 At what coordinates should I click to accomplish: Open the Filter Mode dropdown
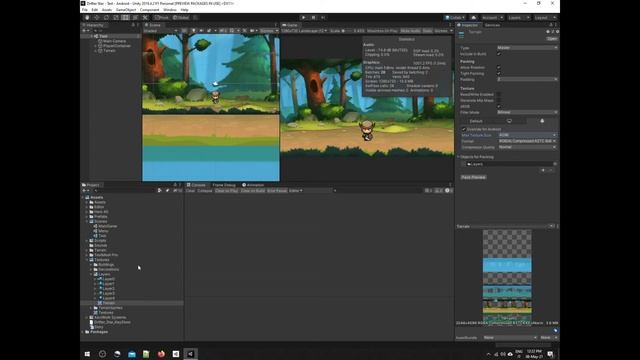[527, 112]
